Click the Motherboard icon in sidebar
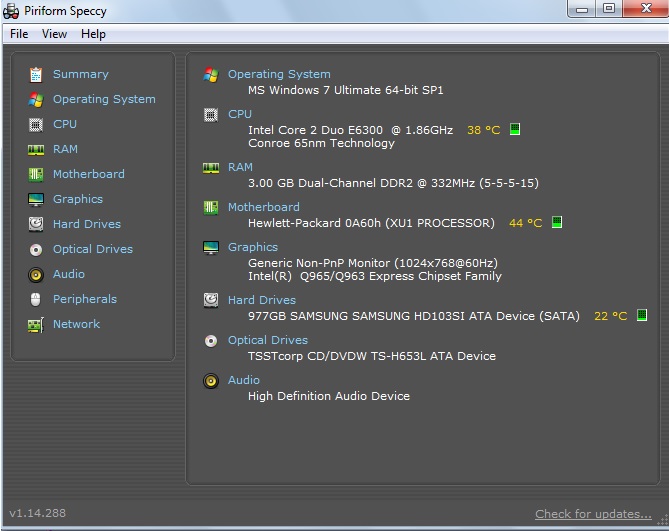 pos(36,174)
